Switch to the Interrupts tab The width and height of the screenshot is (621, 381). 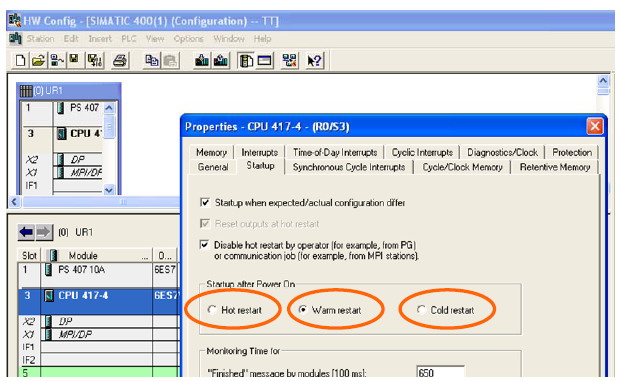tap(260, 152)
